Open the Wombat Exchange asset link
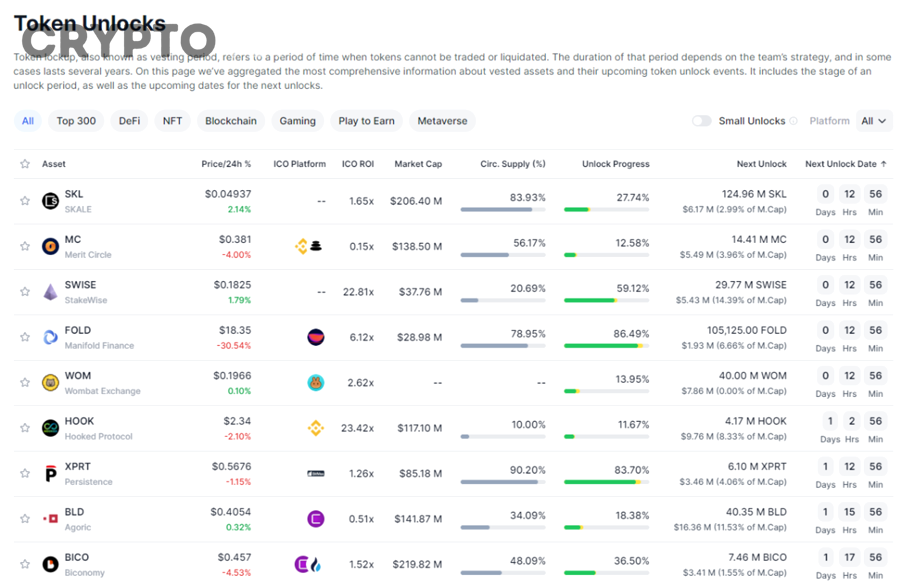The height and width of the screenshot is (585, 900). [102, 390]
